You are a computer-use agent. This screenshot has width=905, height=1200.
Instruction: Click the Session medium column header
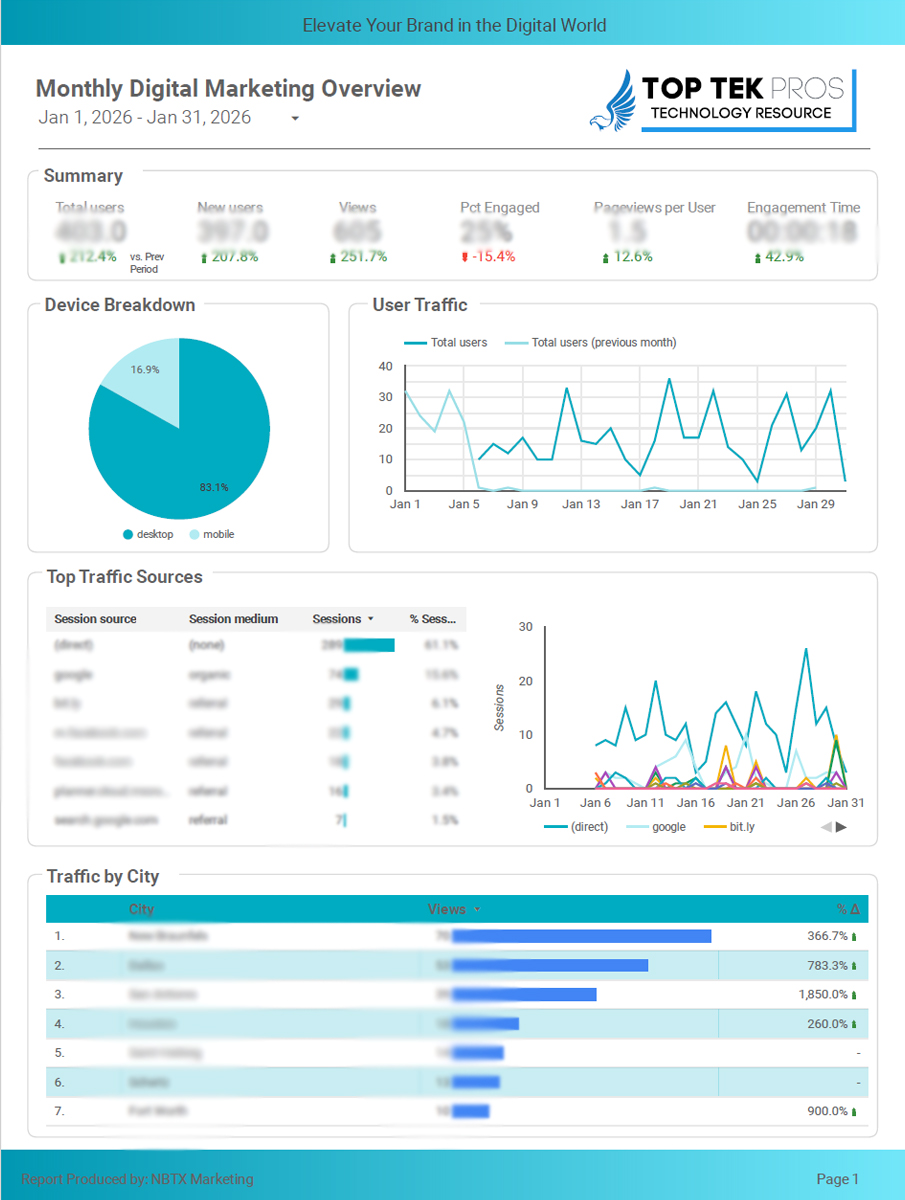(x=233, y=619)
